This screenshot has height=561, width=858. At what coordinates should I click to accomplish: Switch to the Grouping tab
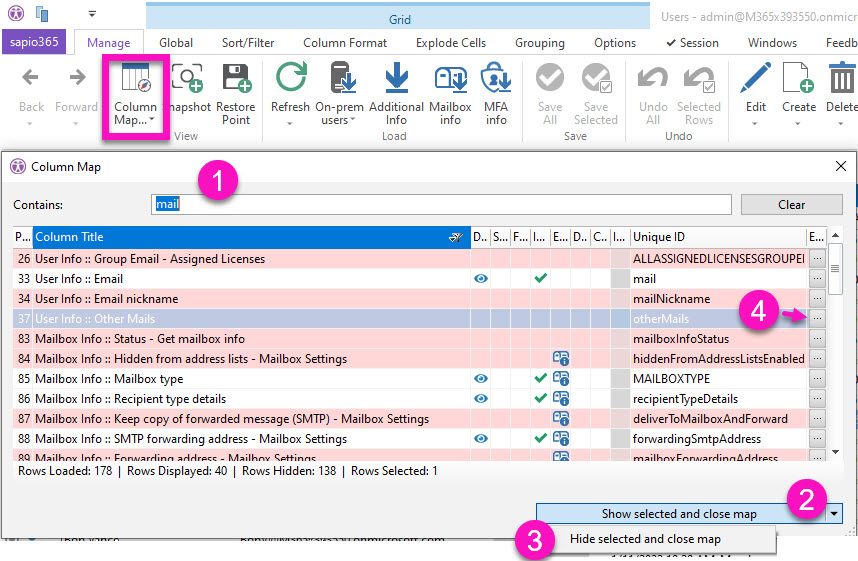point(540,43)
